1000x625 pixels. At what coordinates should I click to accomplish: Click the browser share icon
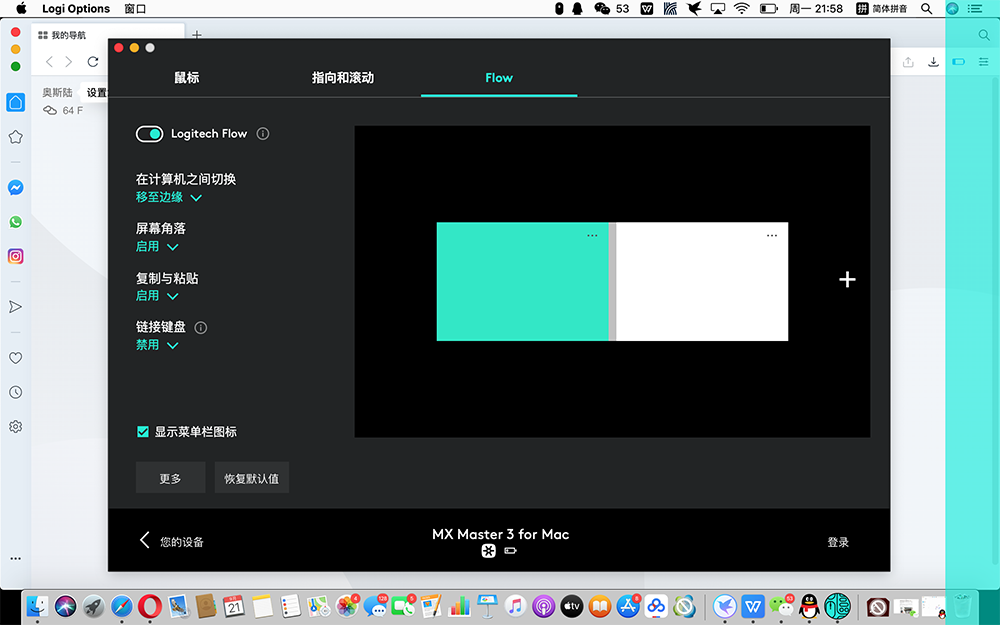click(908, 62)
